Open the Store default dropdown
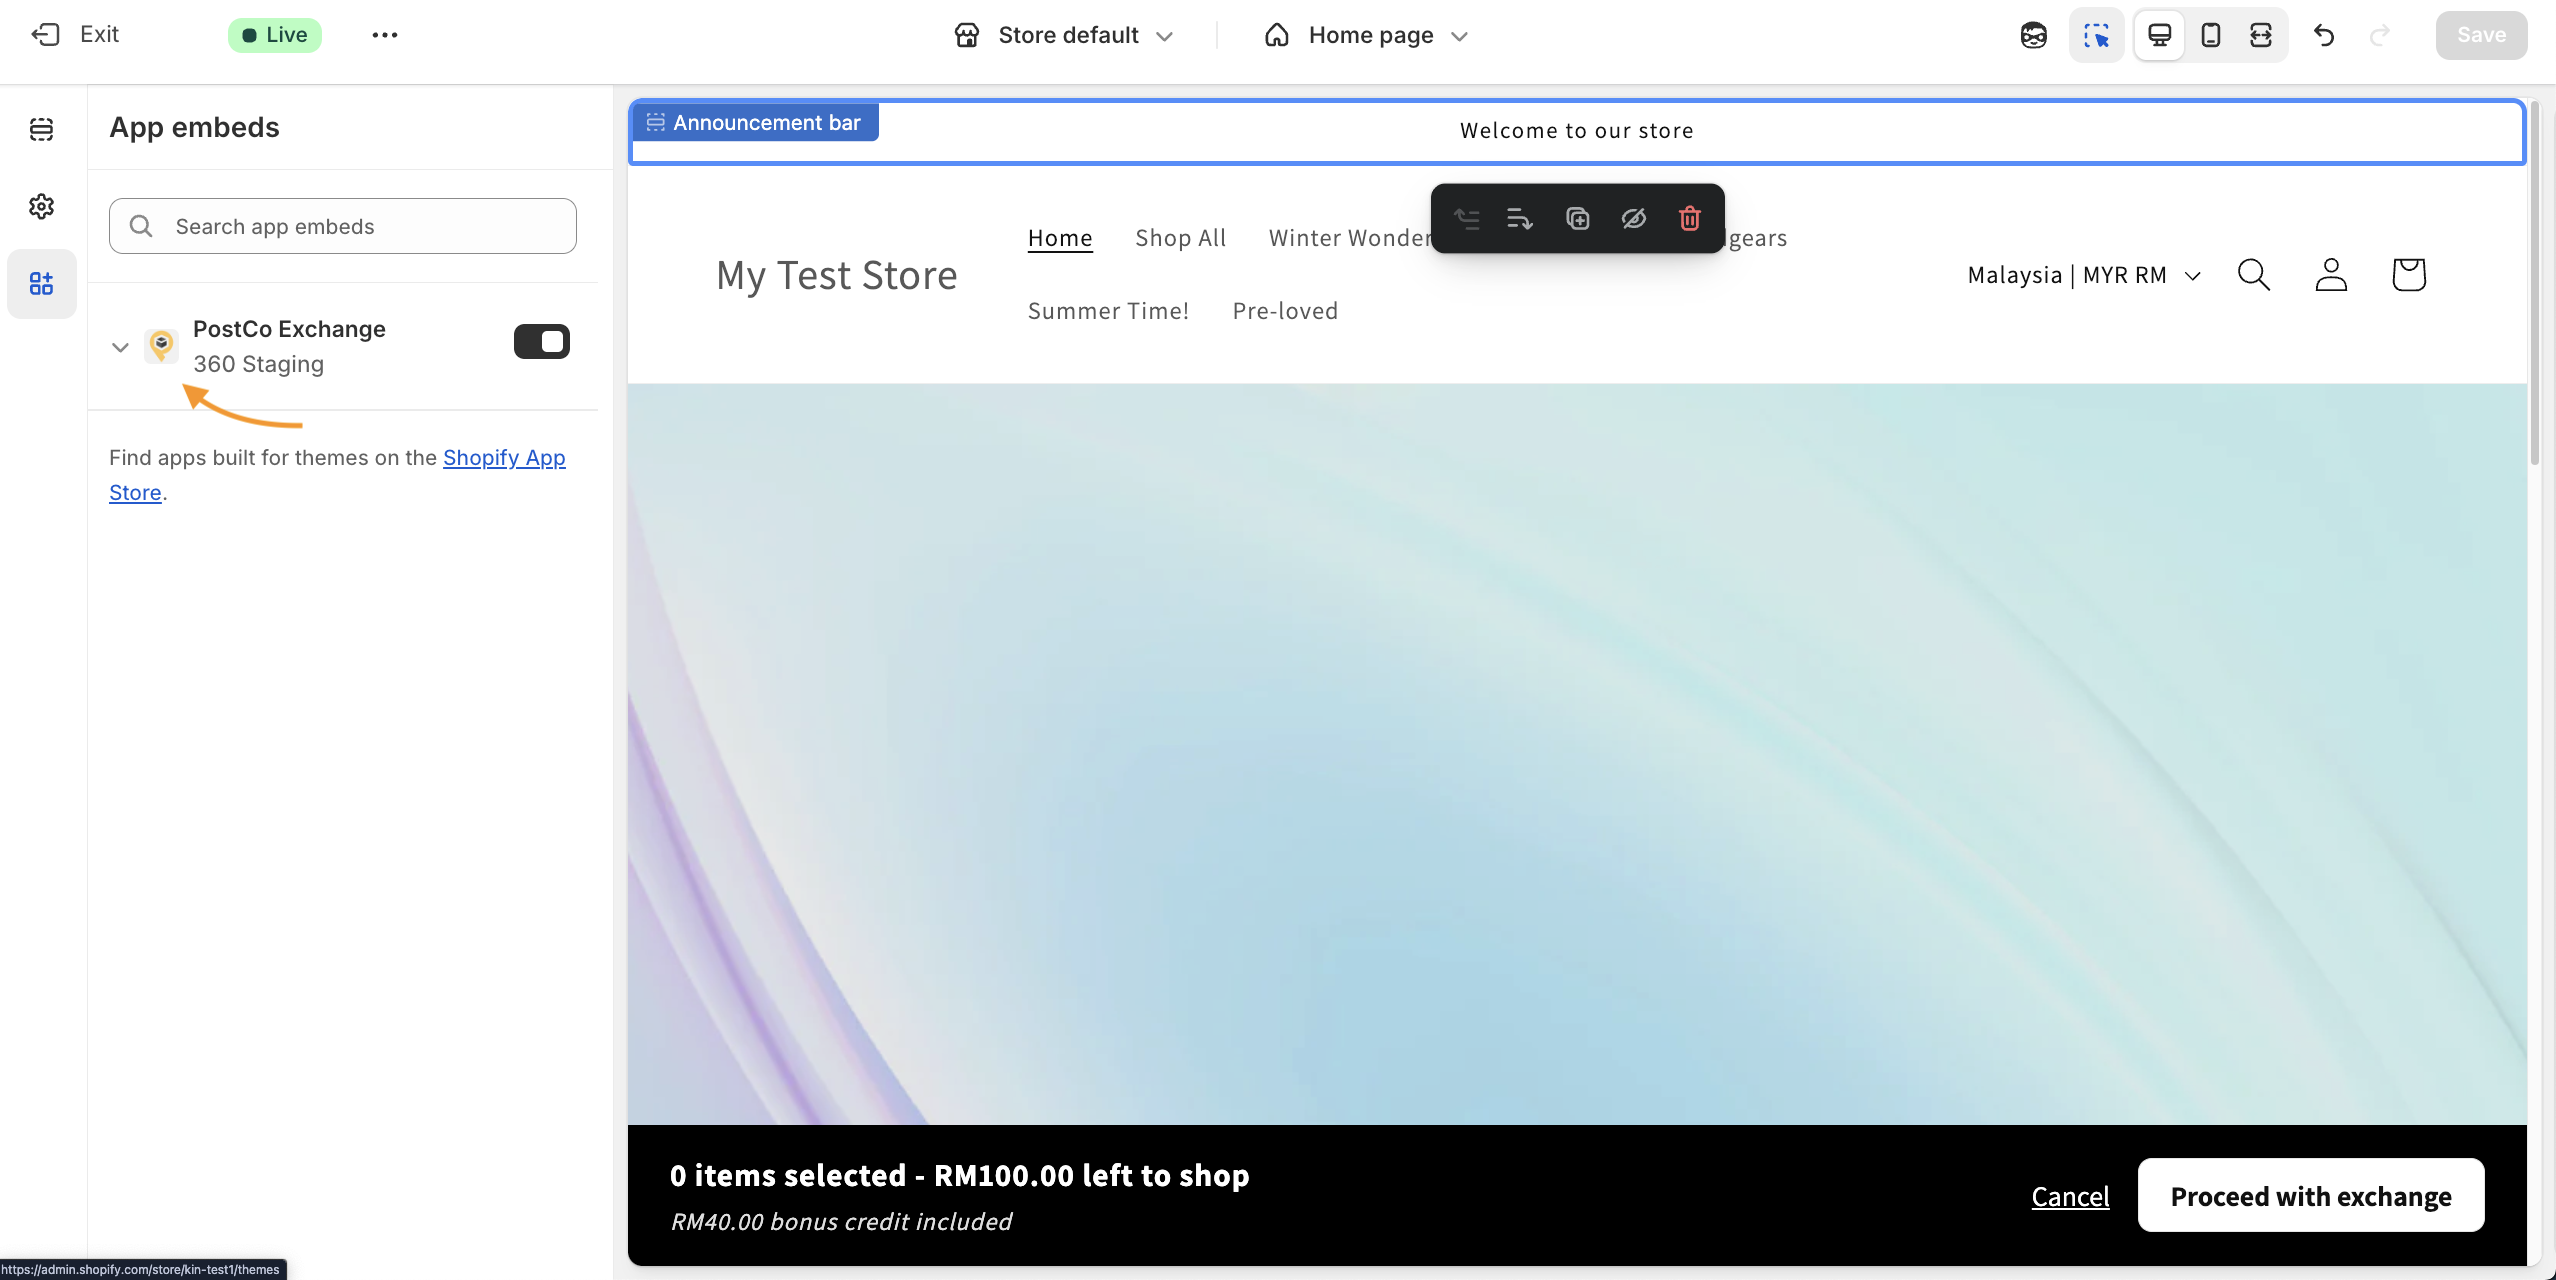2556x1280 pixels. click(1064, 35)
